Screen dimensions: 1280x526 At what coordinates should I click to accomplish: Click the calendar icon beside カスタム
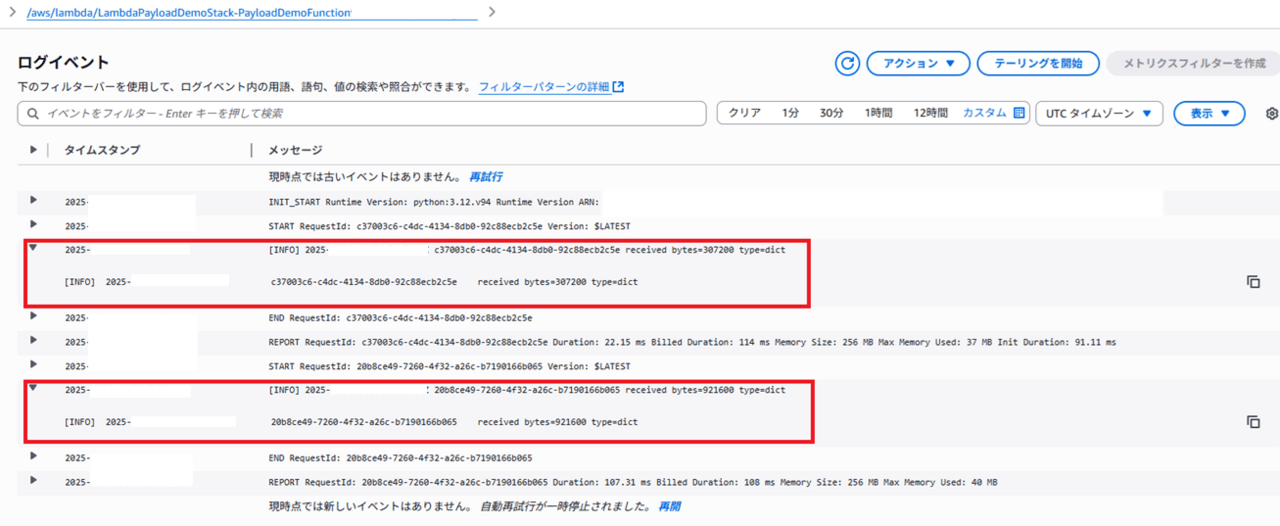tap(1020, 113)
